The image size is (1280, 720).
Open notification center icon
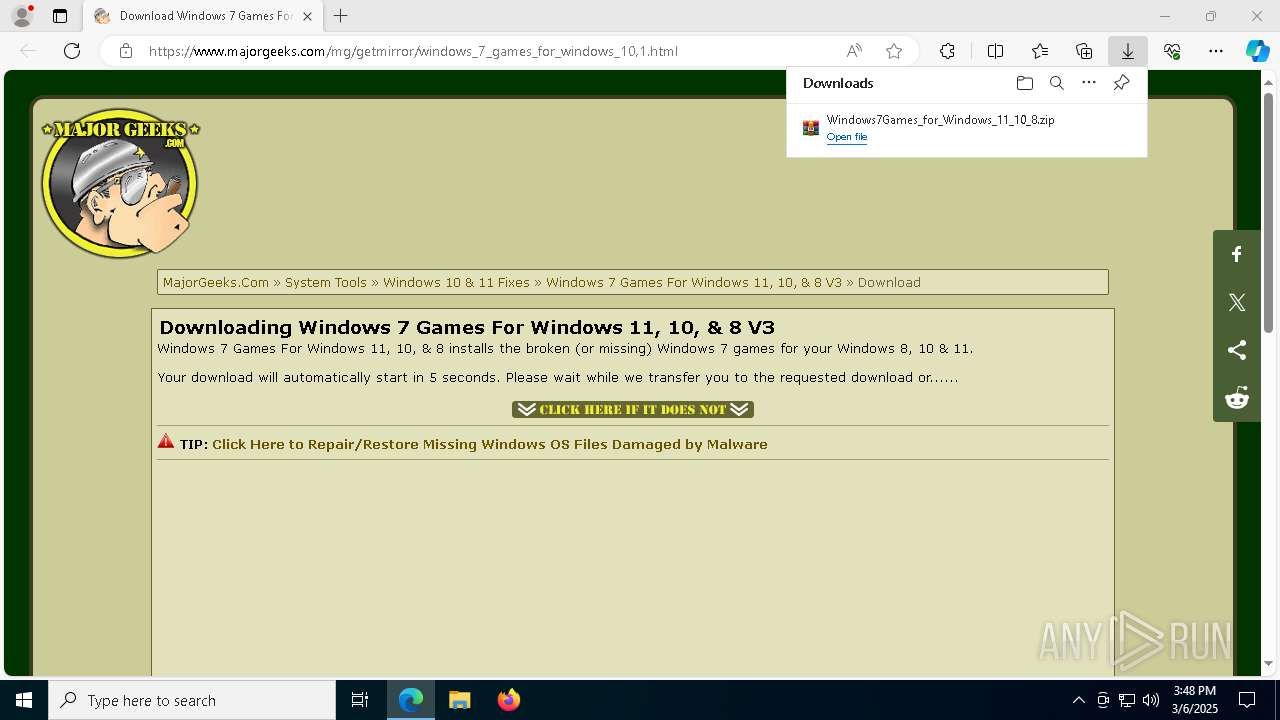tap(1247, 700)
